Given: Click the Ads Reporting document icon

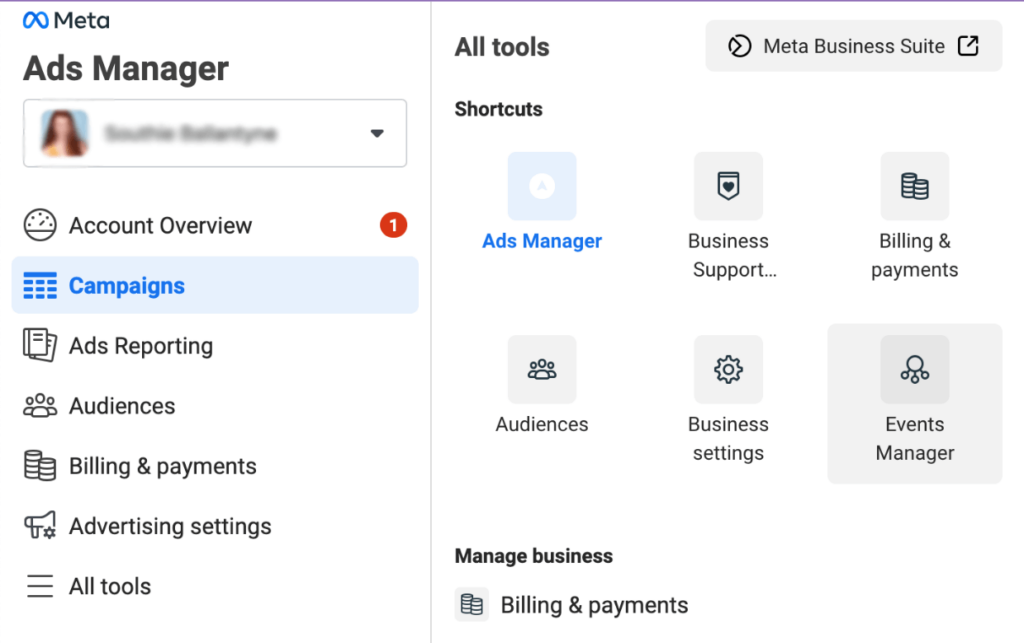Looking at the screenshot, I should [40, 345].
